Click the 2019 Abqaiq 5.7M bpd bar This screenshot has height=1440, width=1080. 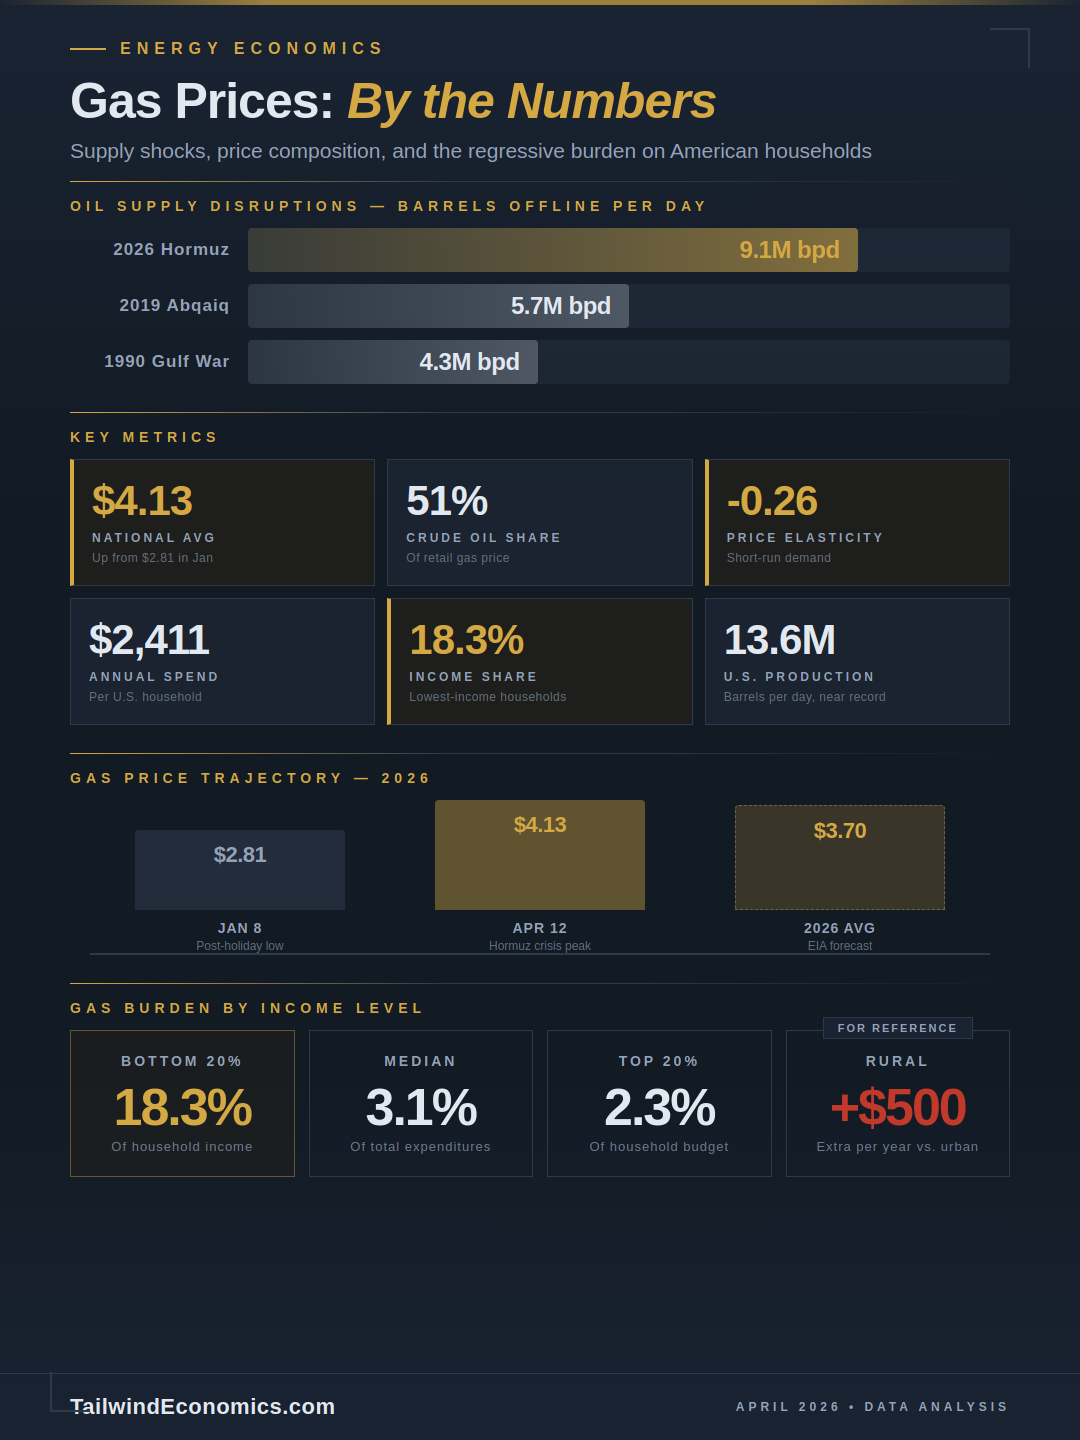438,306
